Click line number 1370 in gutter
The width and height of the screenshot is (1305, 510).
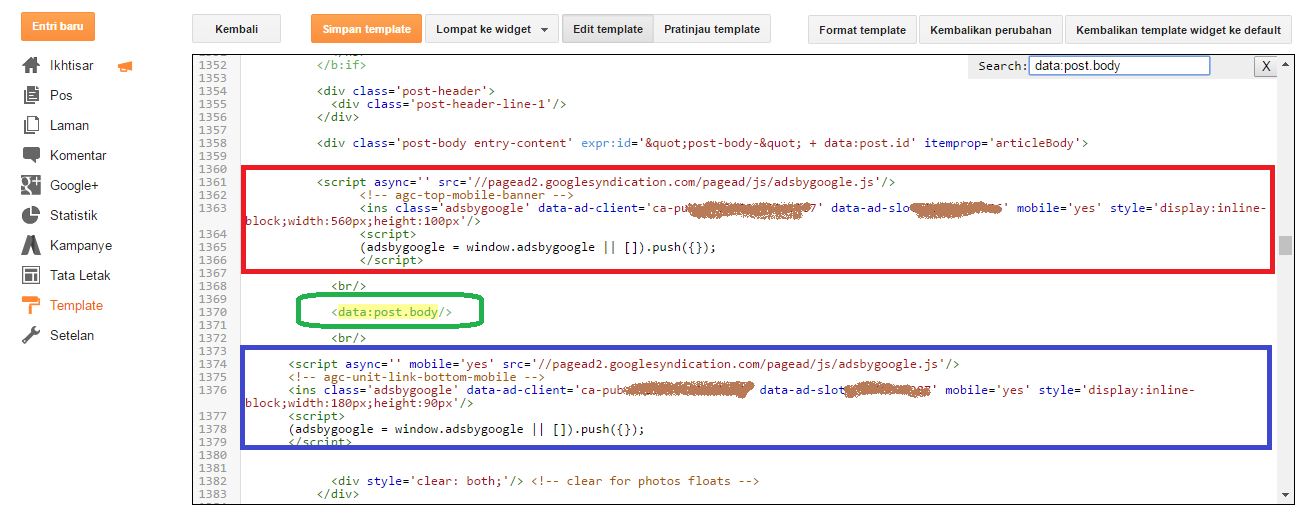click(x=213, y=313)
